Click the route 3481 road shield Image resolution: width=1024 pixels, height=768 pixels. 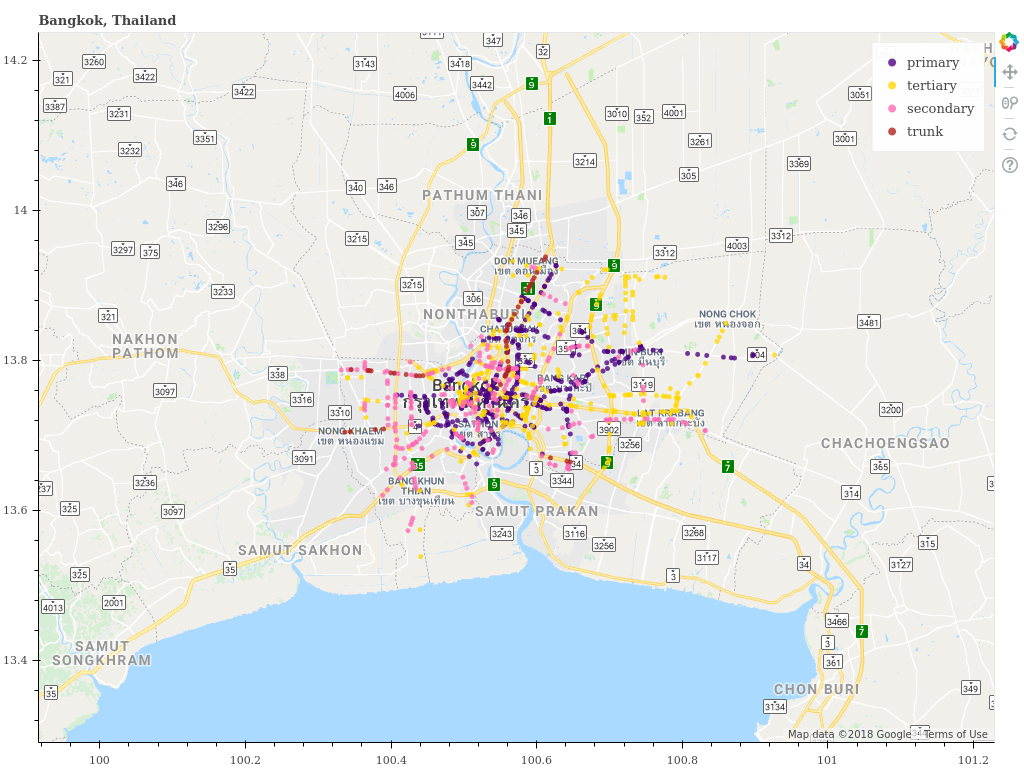(x=869, y=322)
